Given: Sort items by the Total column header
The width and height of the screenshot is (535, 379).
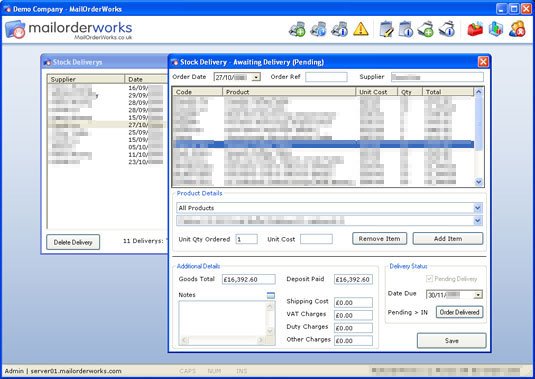Looking at the screenshot, I should 448,92.
